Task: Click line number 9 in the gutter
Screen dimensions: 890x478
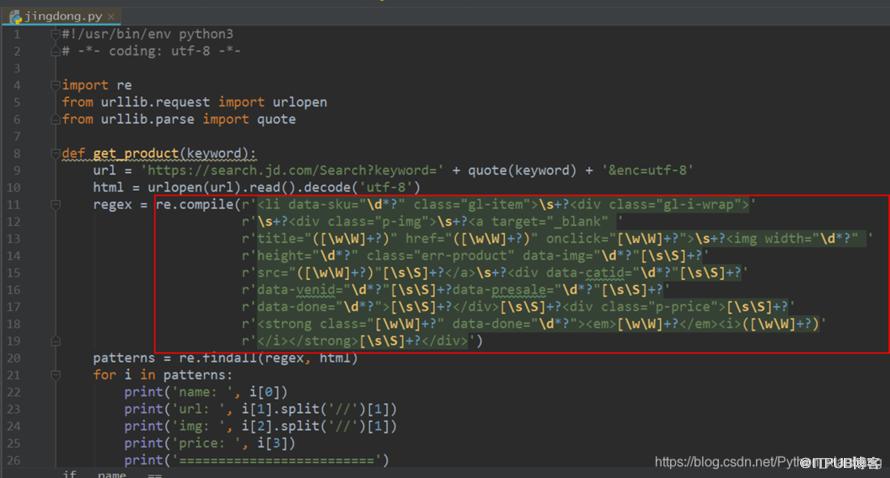Action: [x=16, y=170]
